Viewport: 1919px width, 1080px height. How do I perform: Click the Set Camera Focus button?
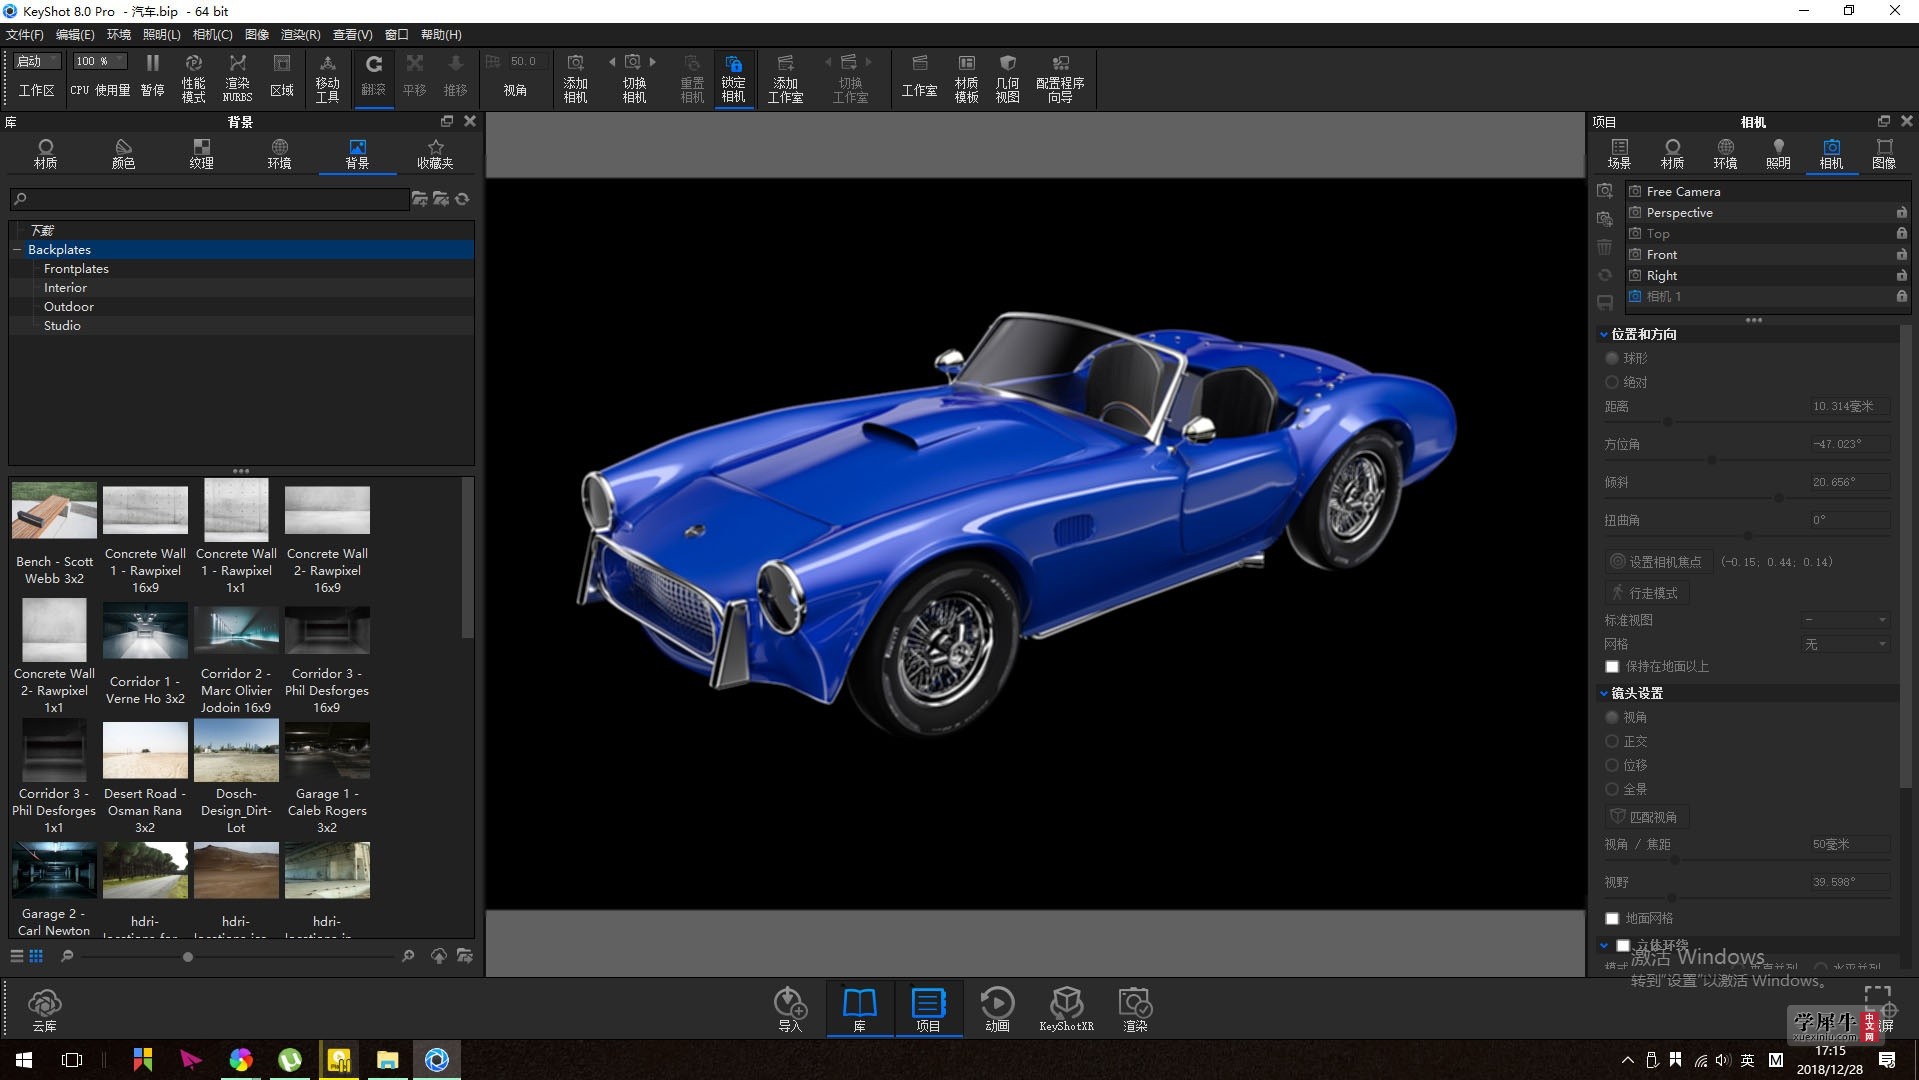(1658, 562)
